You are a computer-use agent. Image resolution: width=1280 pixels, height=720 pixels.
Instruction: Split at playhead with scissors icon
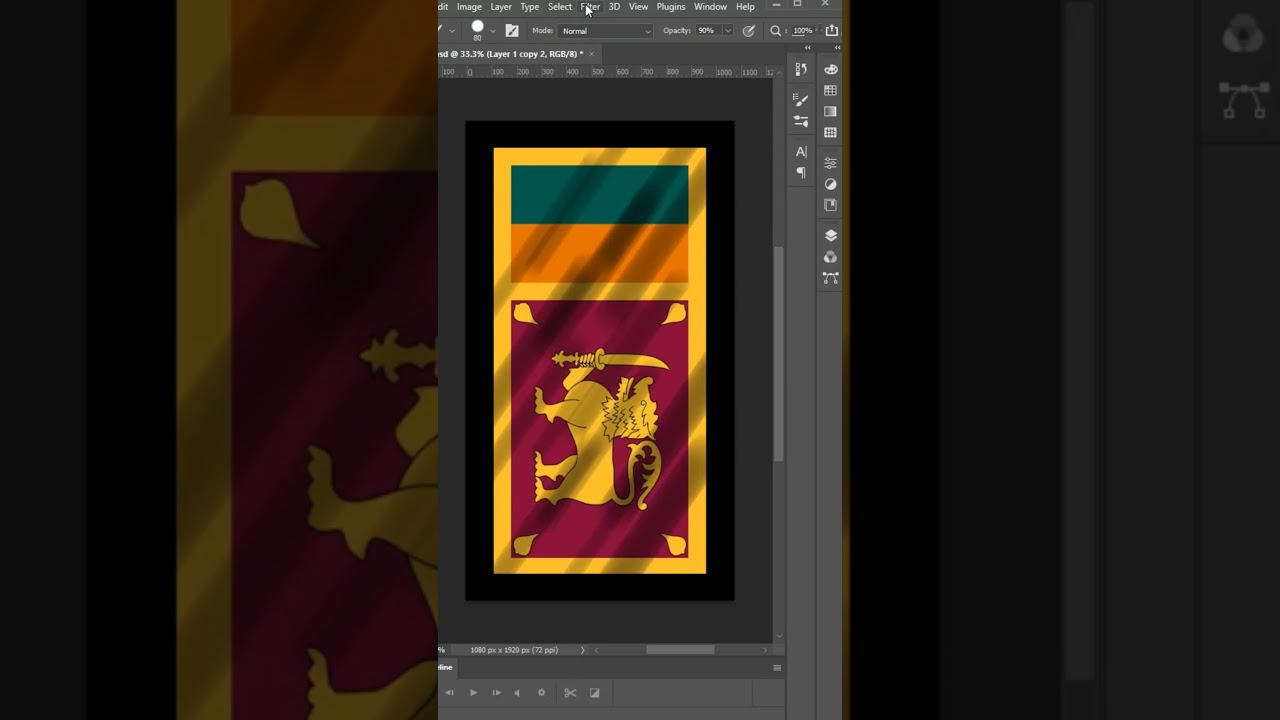[x=570, y=692]
